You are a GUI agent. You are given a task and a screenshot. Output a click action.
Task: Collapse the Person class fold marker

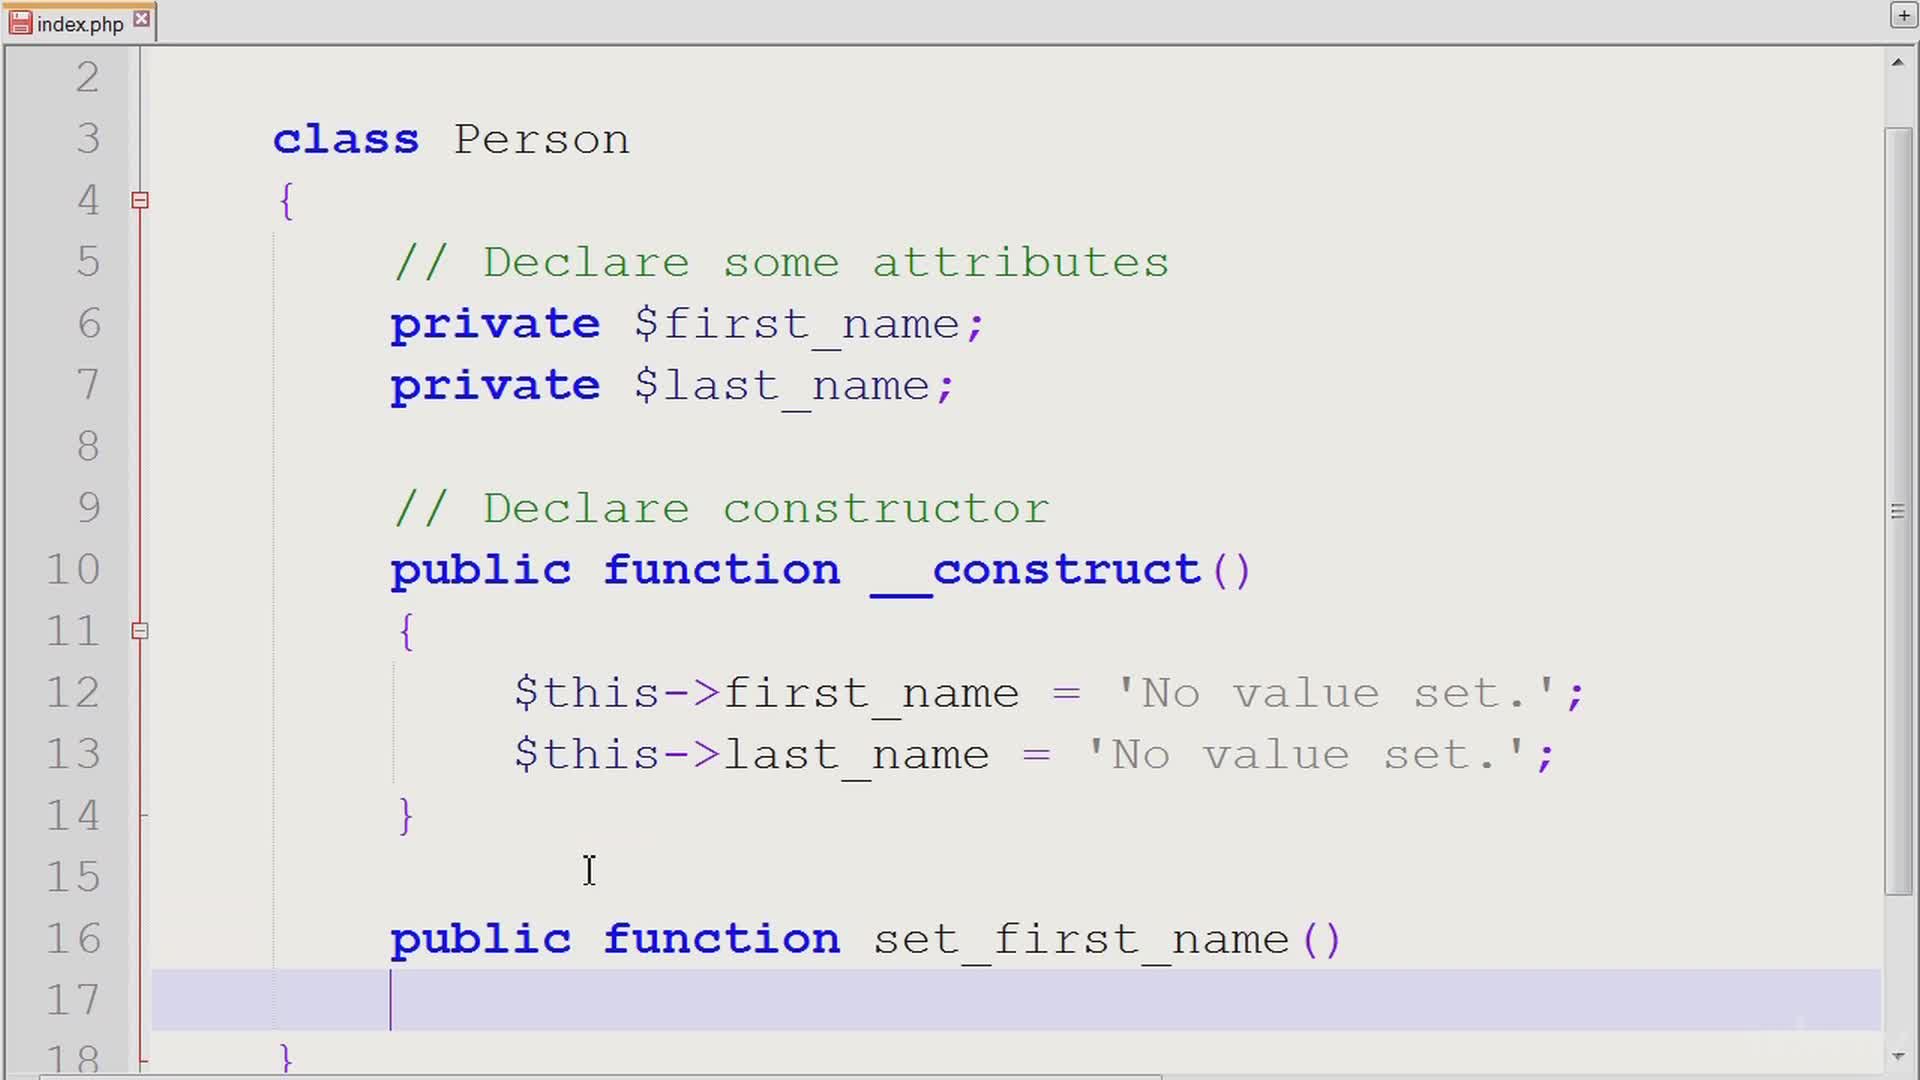coord(140,200)
